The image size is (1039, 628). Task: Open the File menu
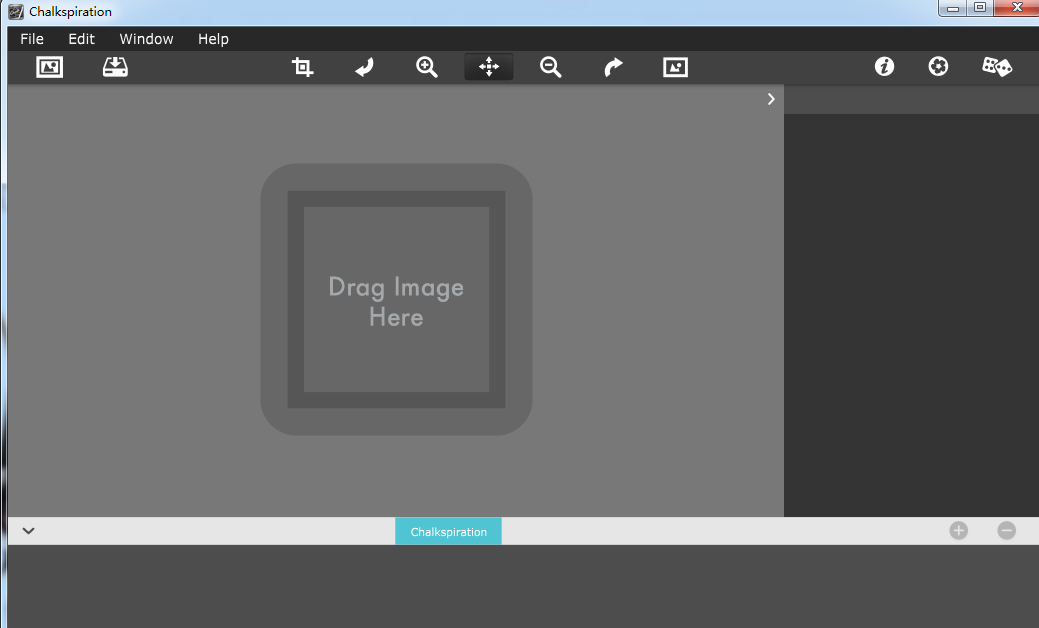tap(32, 39)
